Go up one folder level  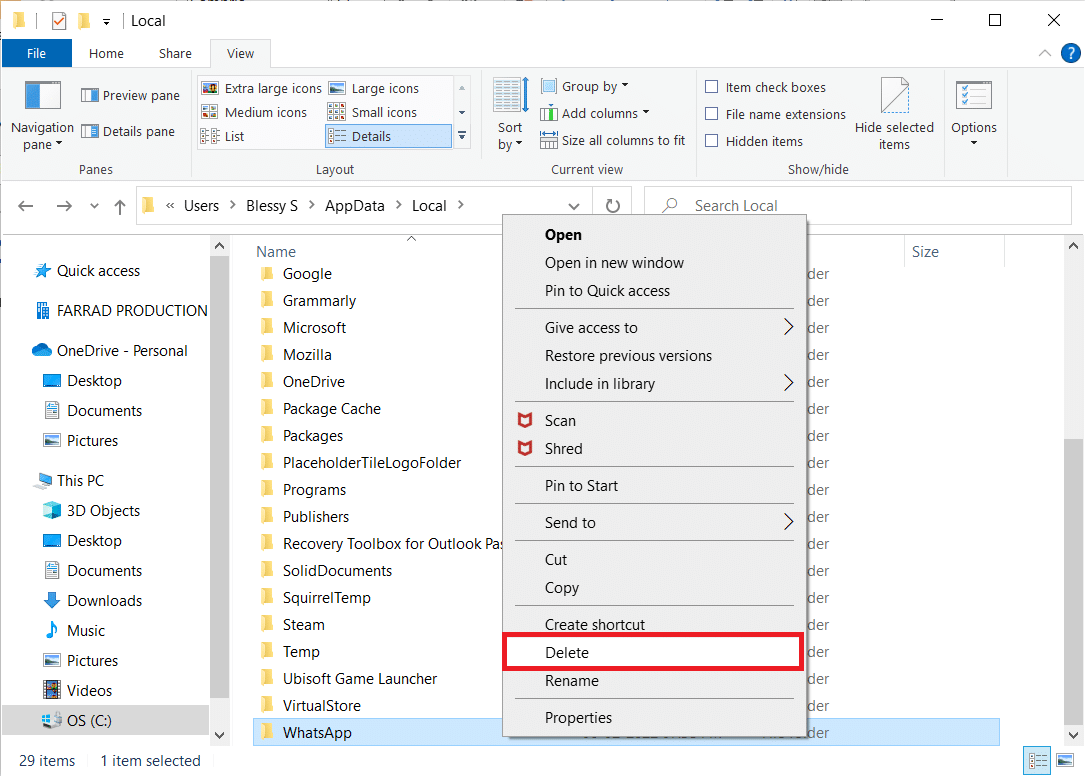pyautogui.click(x=120, y=206)
